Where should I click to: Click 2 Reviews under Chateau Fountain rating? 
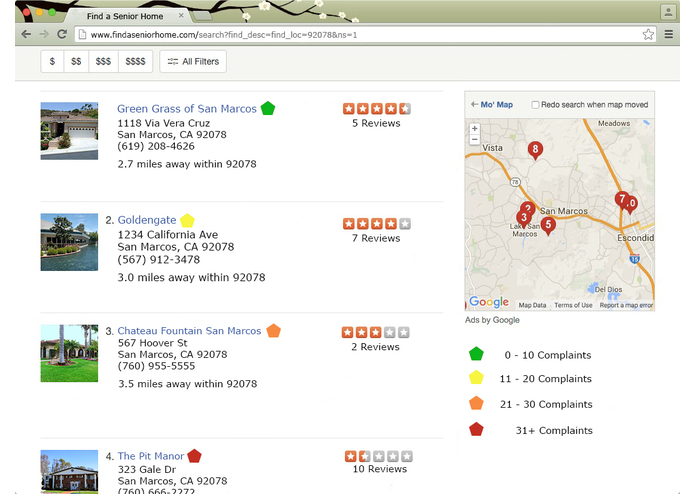point(375,347)
